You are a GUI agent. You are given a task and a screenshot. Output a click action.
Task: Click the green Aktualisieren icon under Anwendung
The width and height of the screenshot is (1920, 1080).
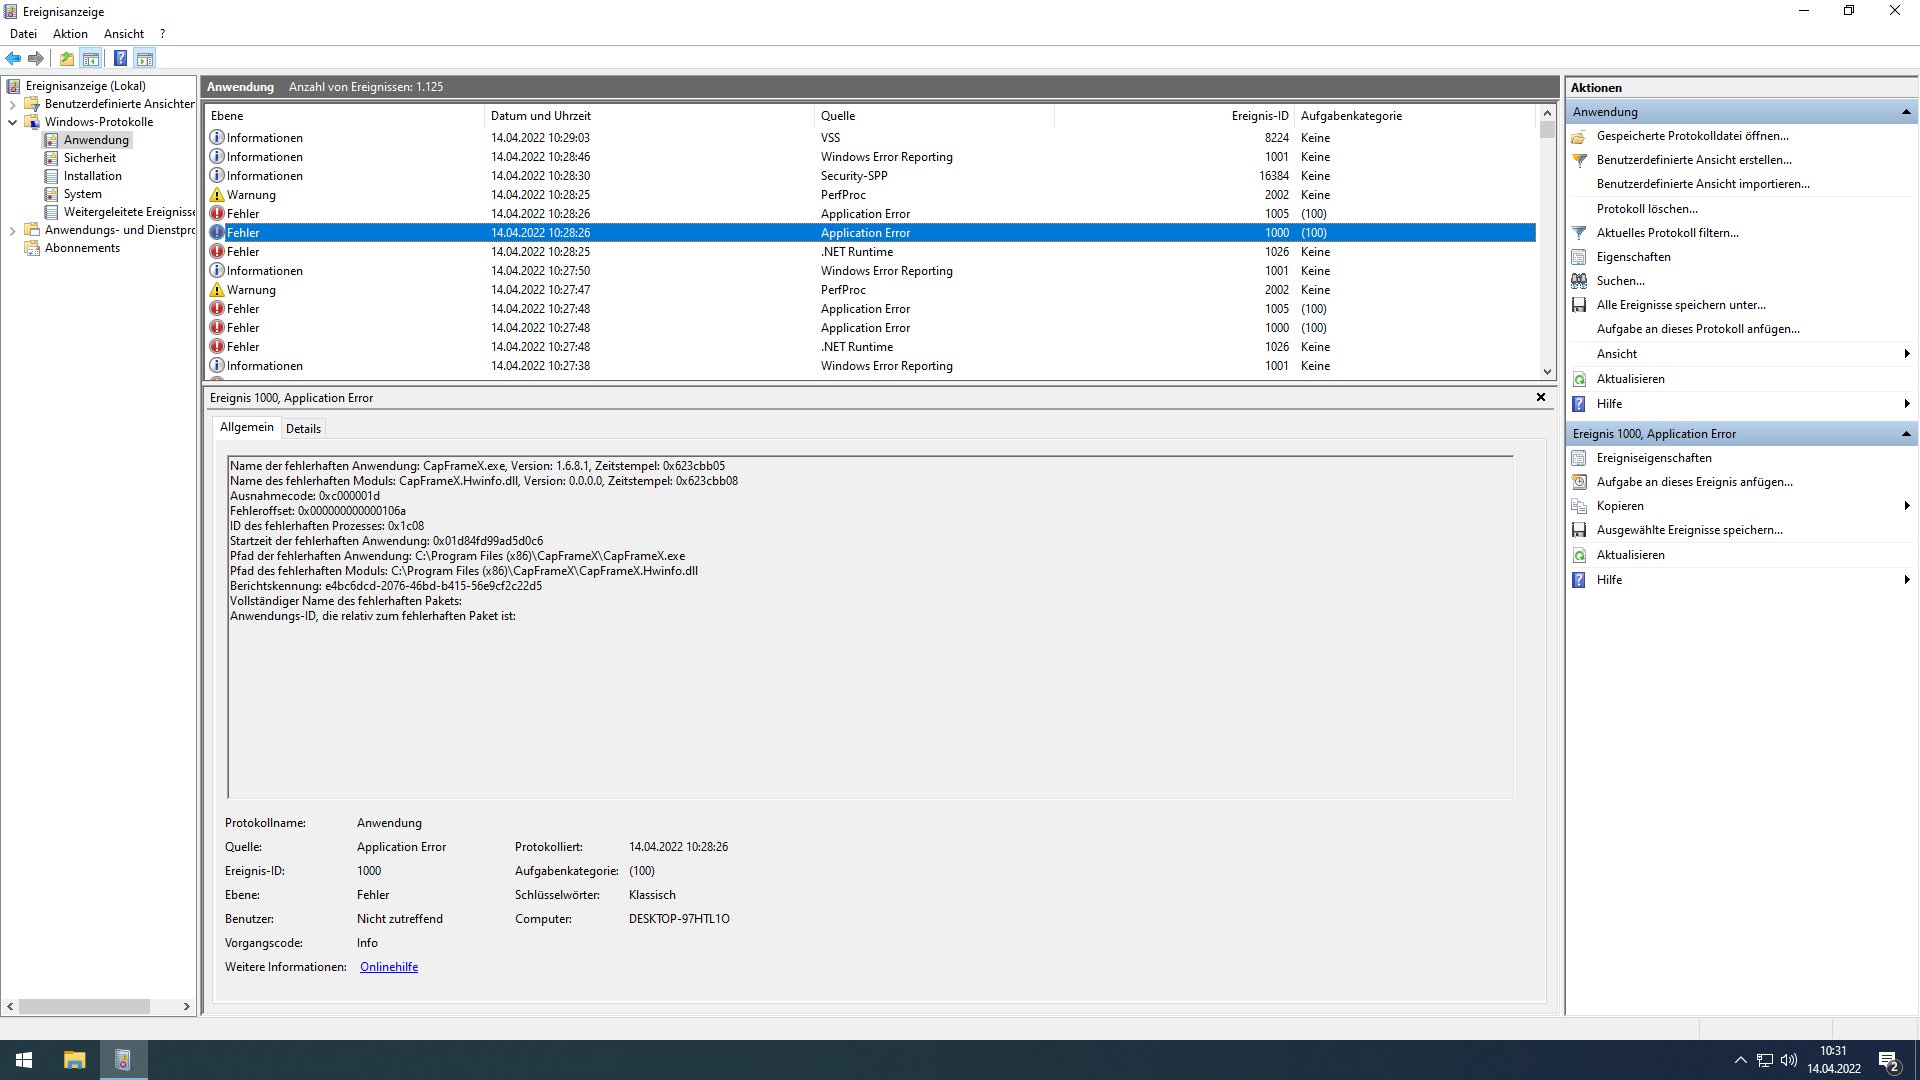[x=1579, y=379]
